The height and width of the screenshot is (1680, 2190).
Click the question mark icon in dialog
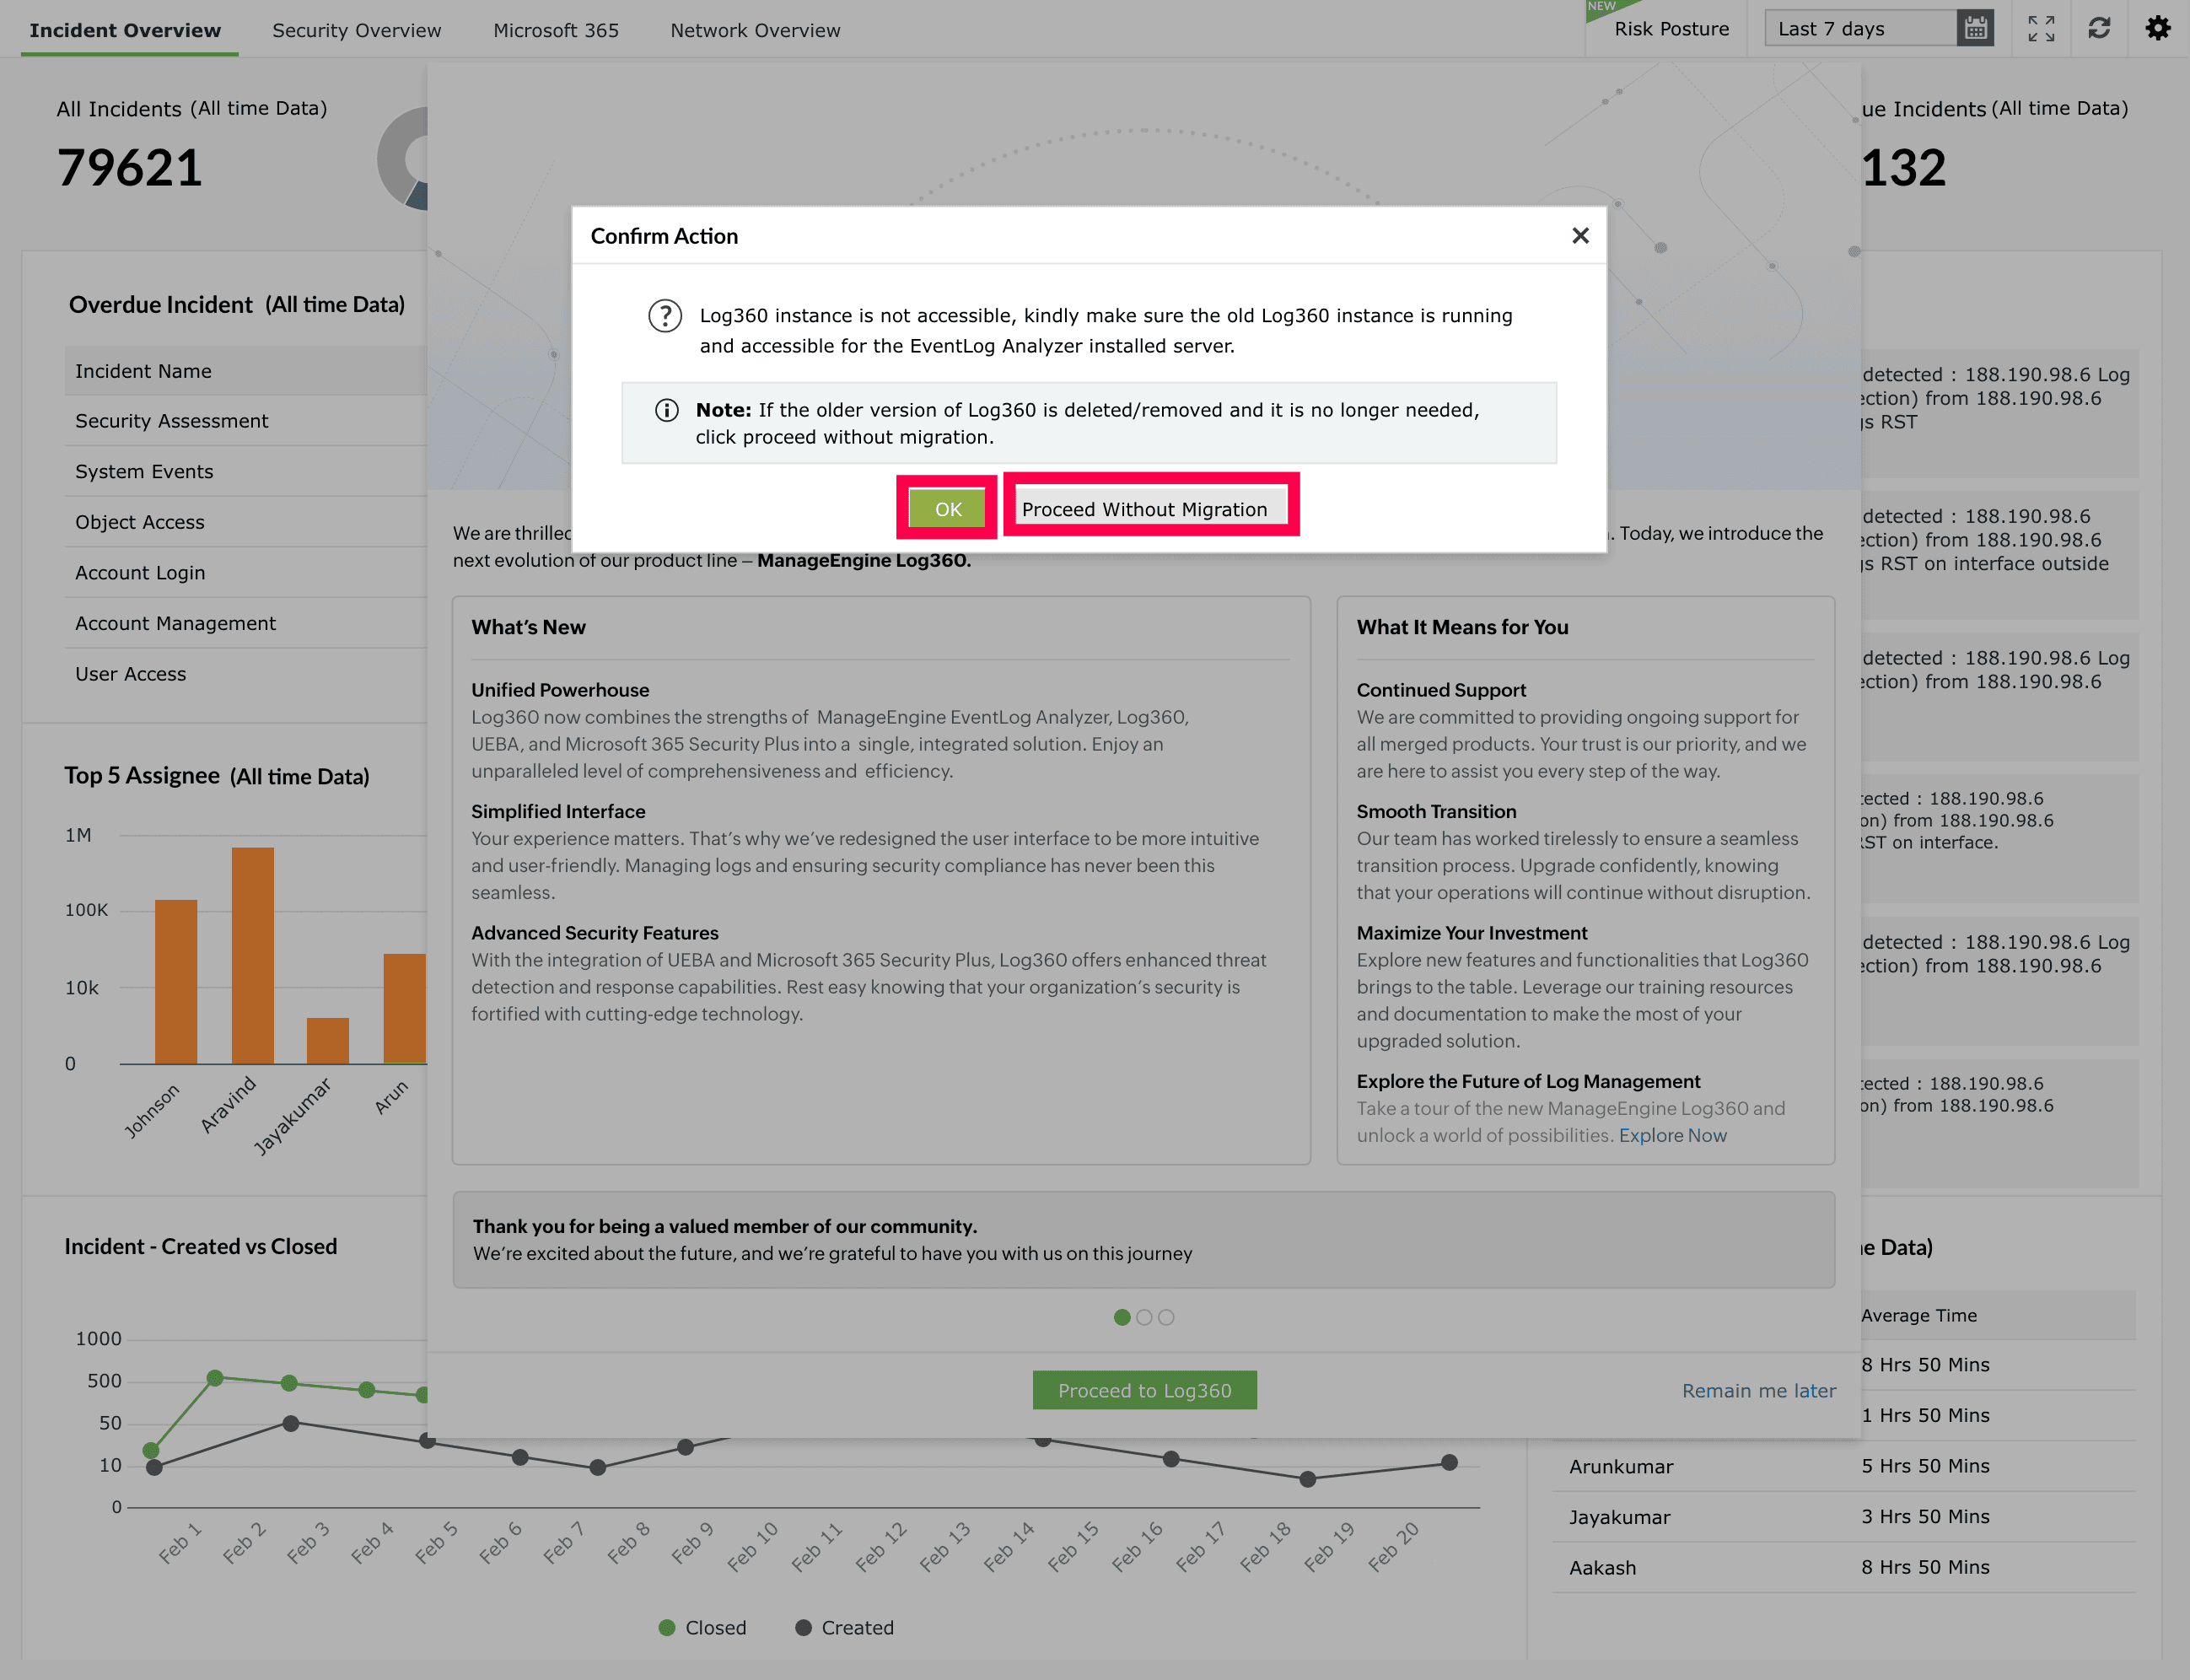[665, 316]
